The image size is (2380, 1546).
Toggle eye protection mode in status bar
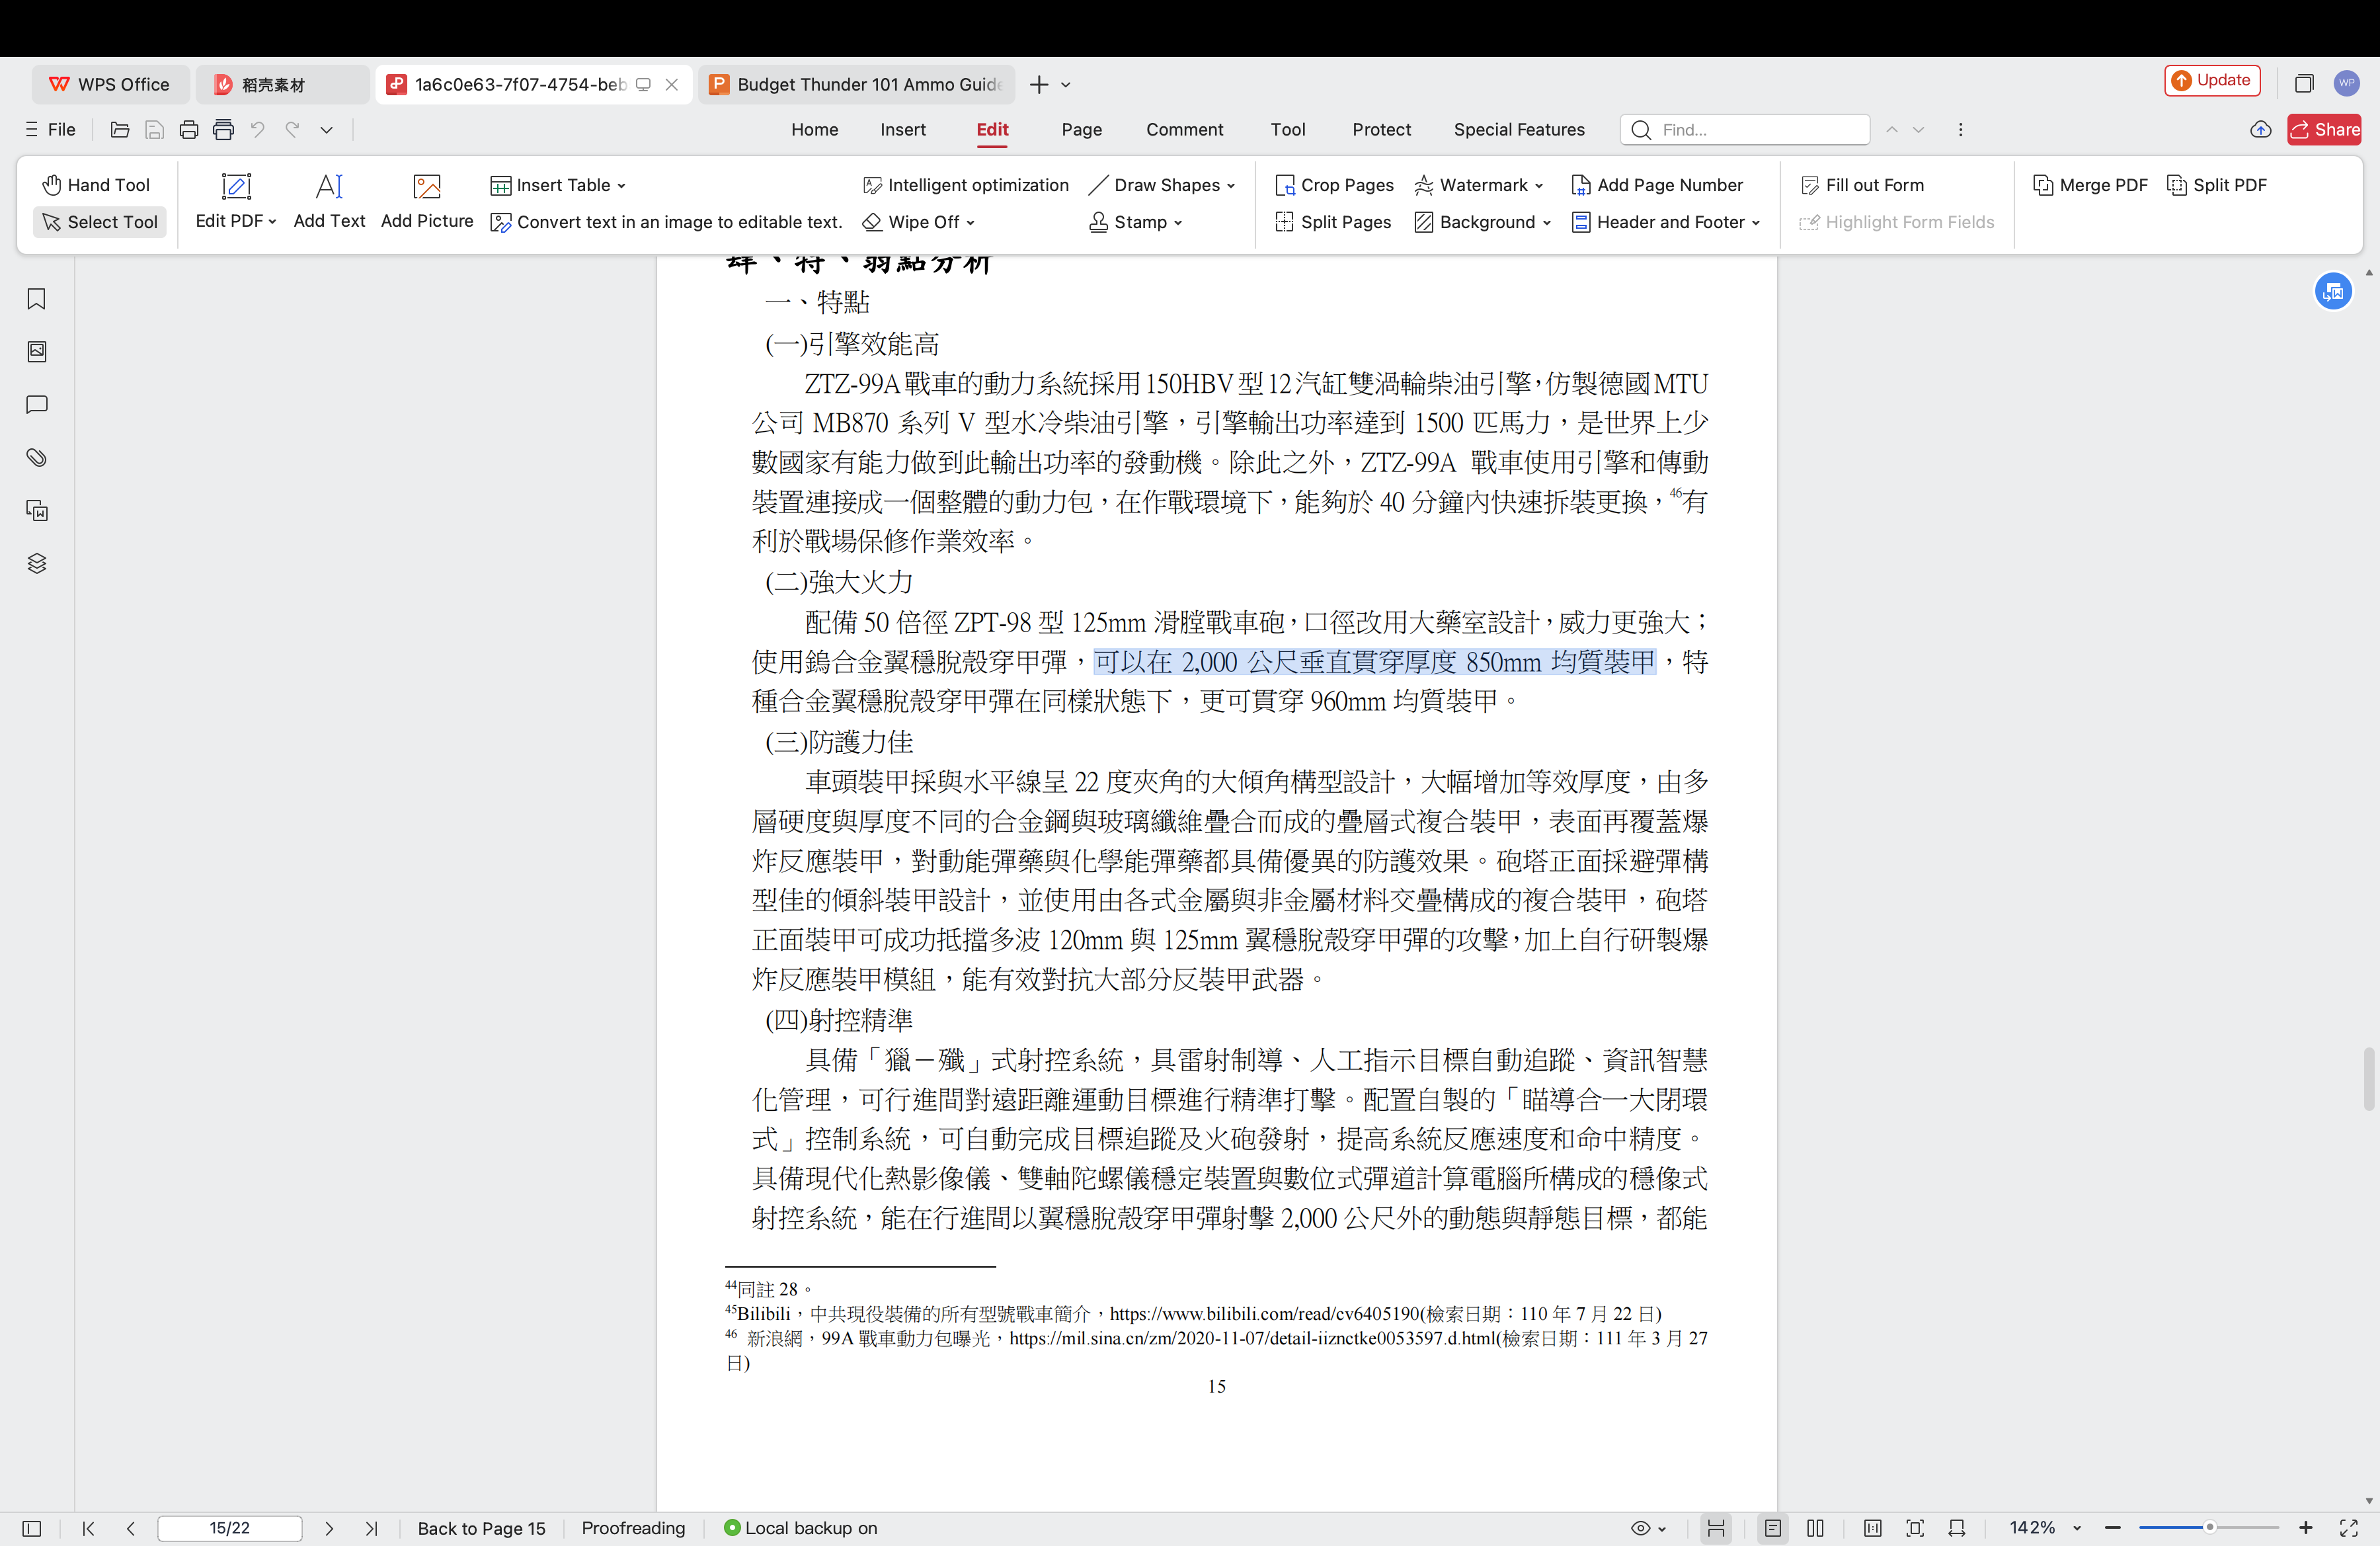pyautogui.click(x=1641, y=1528)
